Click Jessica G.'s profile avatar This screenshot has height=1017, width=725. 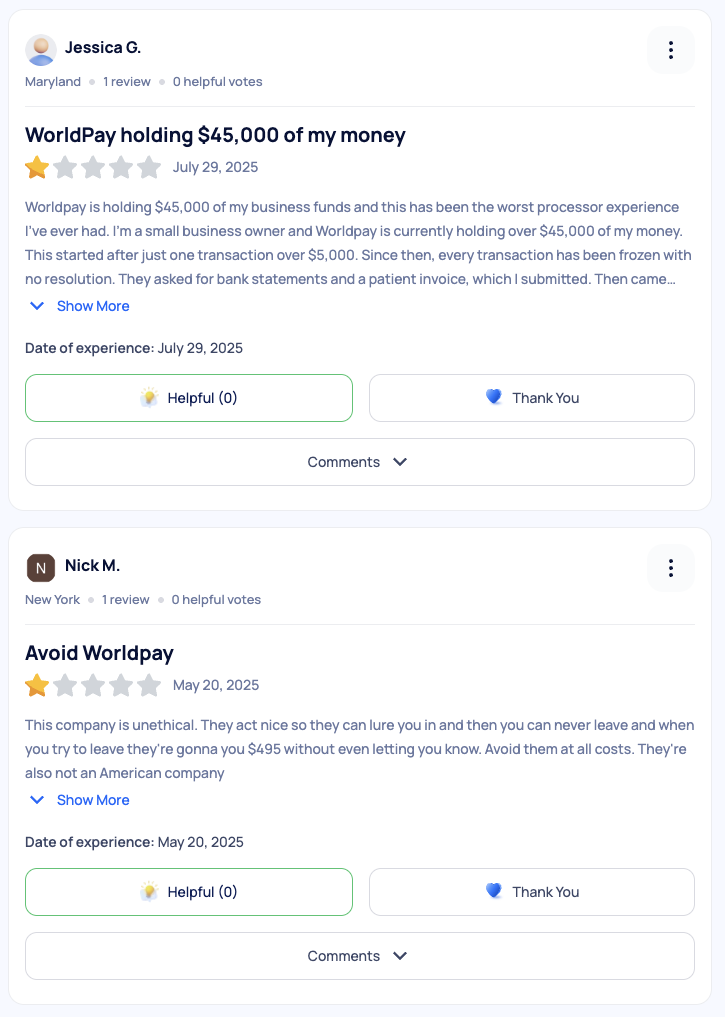41,50
